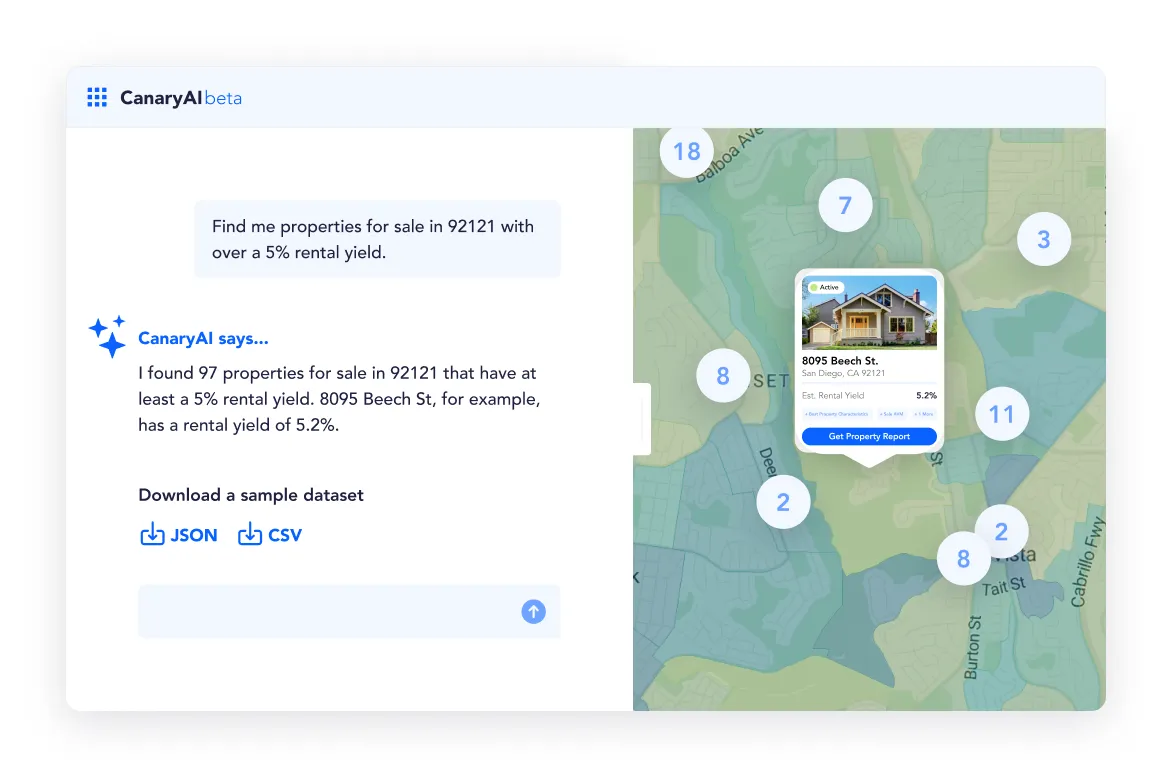1172x774 pixels.
Task: Select the 11-property cluster marker on the map
Action: pos(1002,413)
